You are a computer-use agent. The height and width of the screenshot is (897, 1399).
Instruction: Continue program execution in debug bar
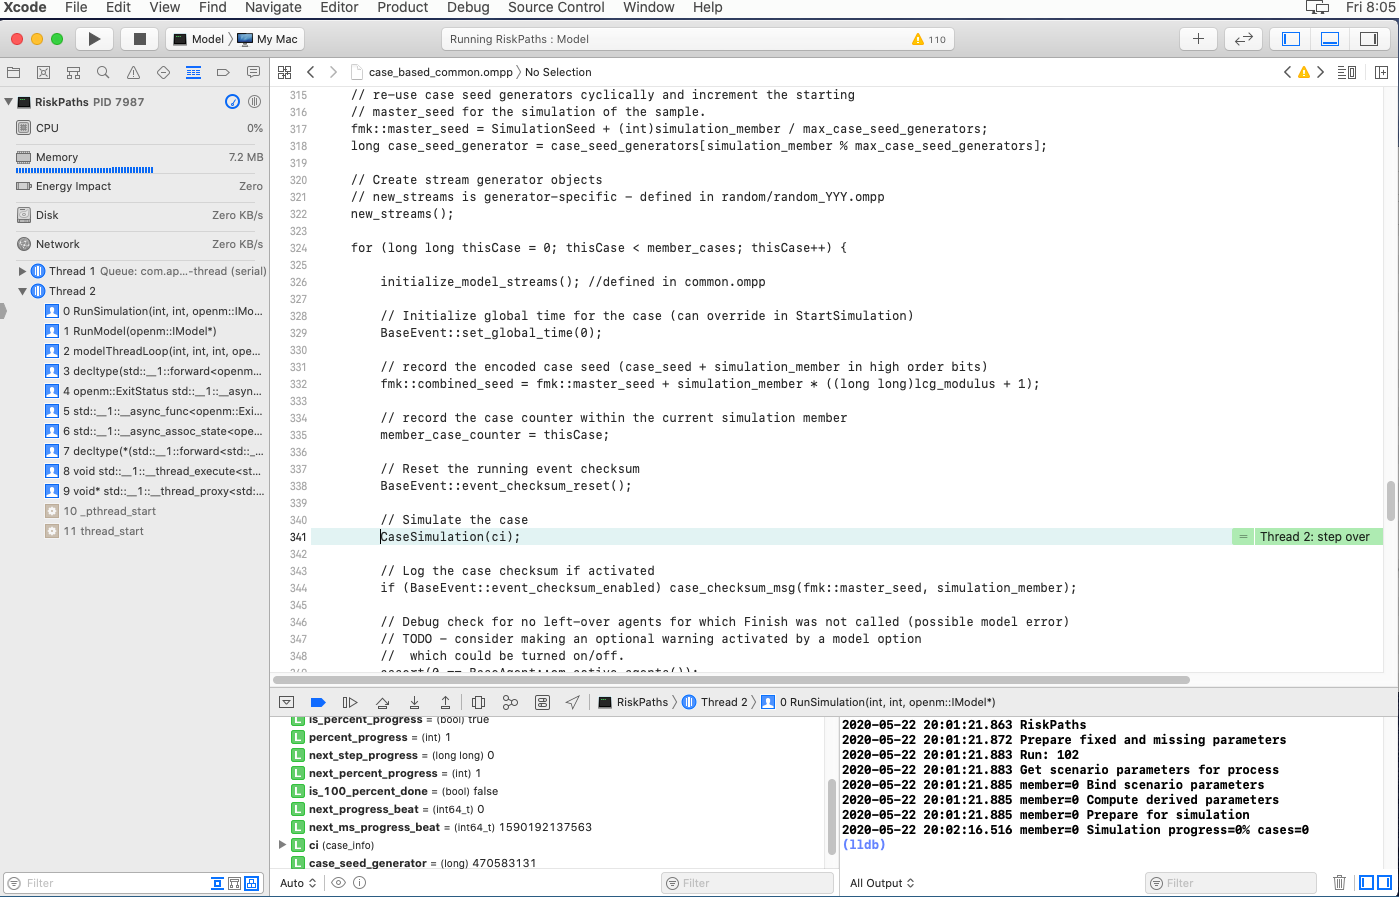[x=350, y=703]
